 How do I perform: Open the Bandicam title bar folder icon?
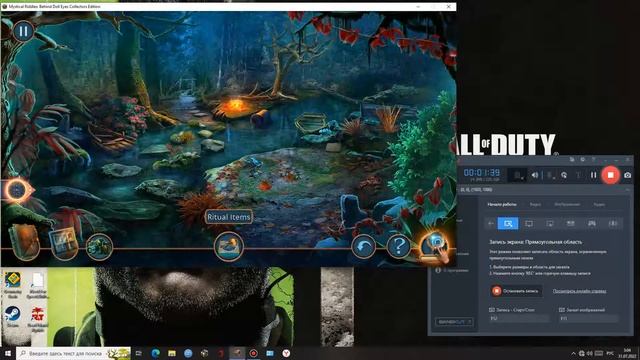(x=572, y=160)
